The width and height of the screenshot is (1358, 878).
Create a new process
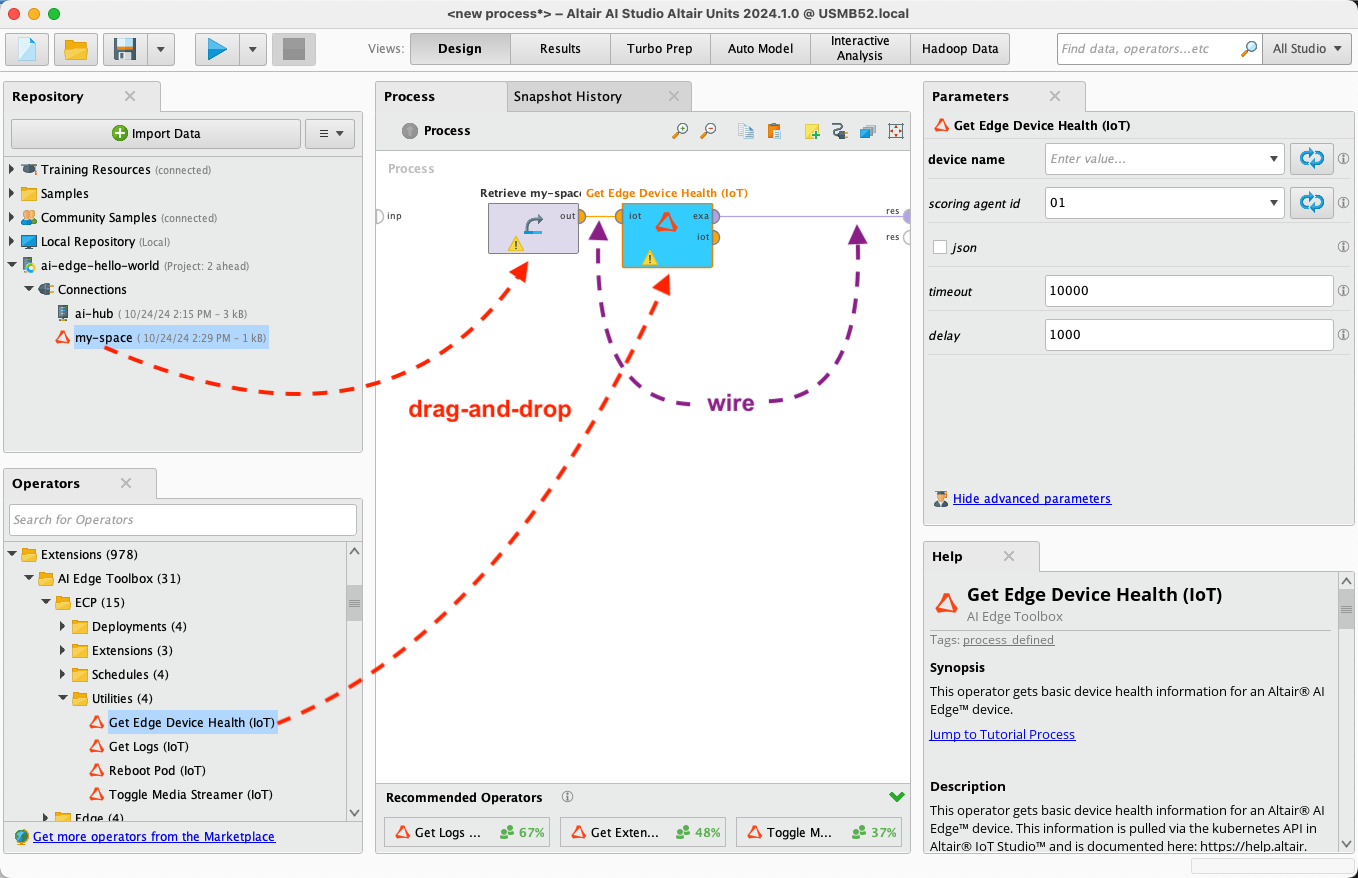(x=29, y=48)
